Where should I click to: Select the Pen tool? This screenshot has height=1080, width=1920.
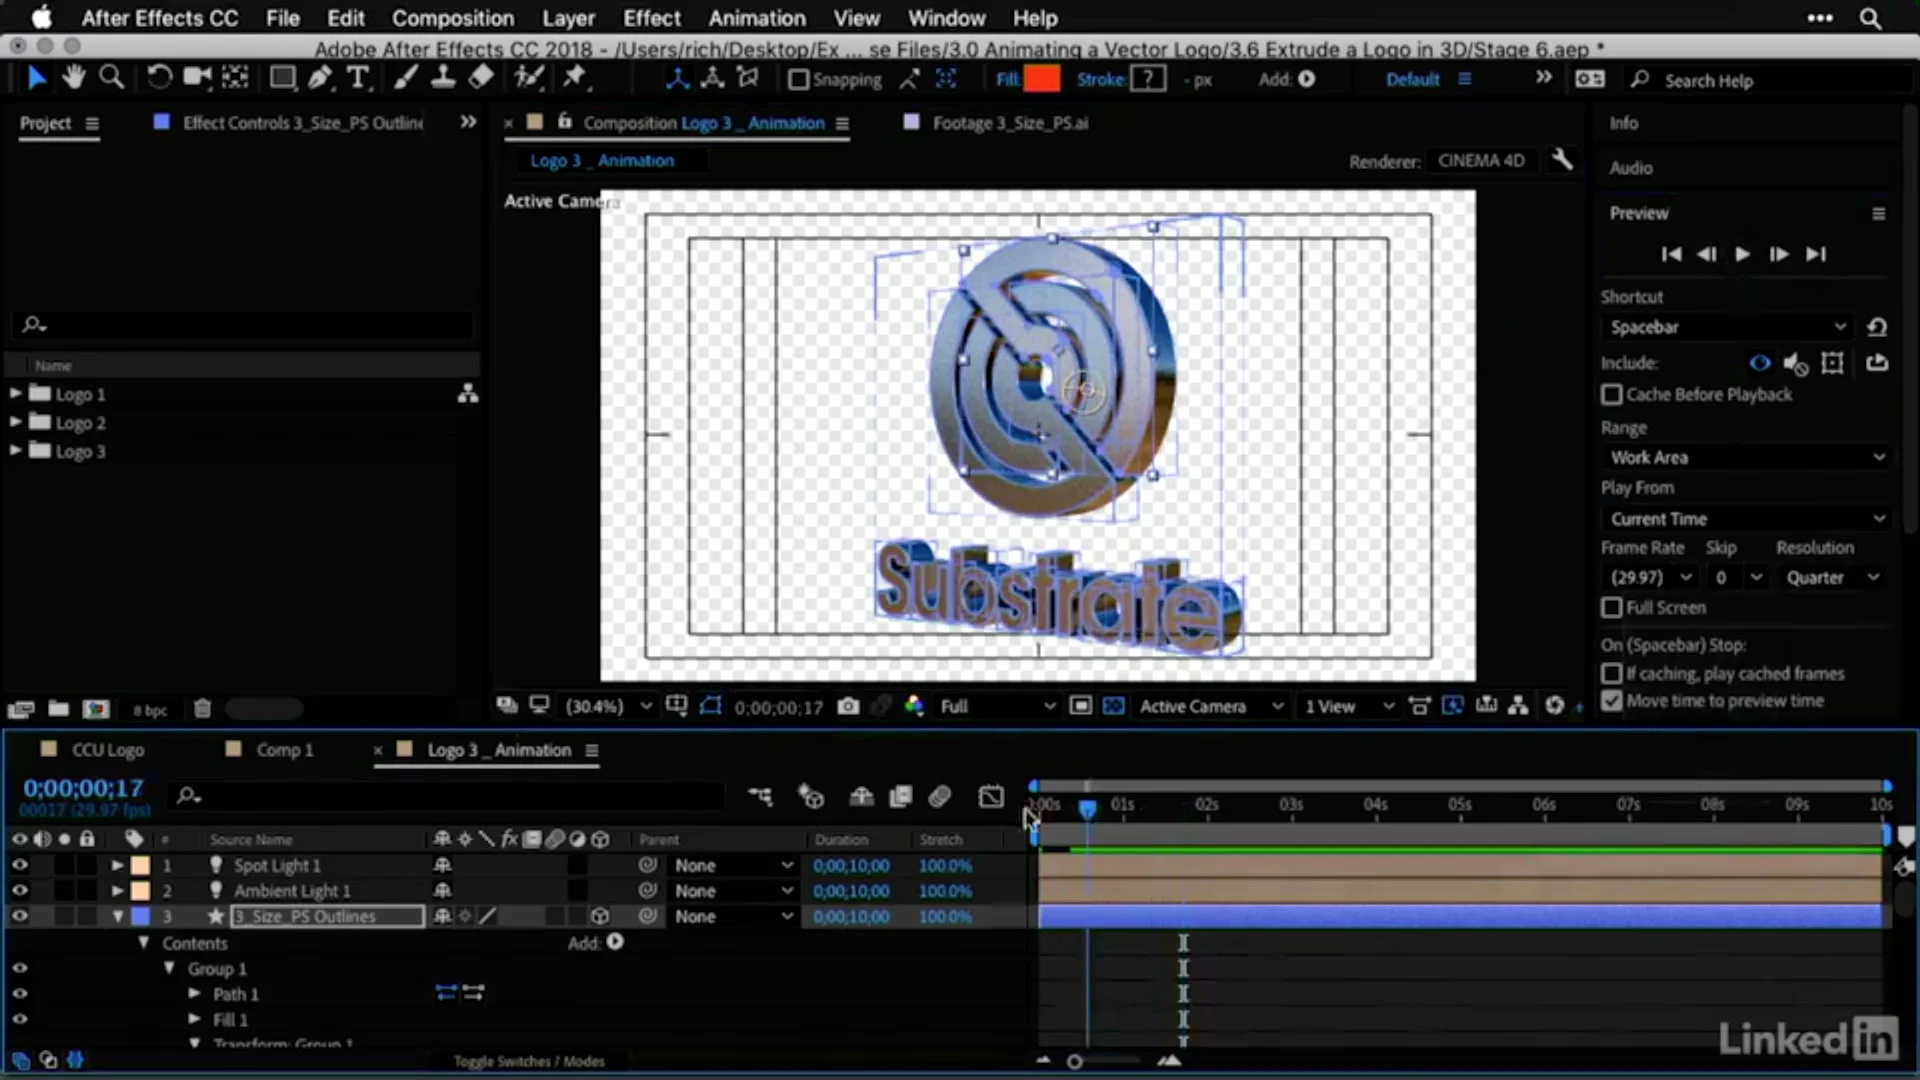pyautogui.click(x=320, y=77)
